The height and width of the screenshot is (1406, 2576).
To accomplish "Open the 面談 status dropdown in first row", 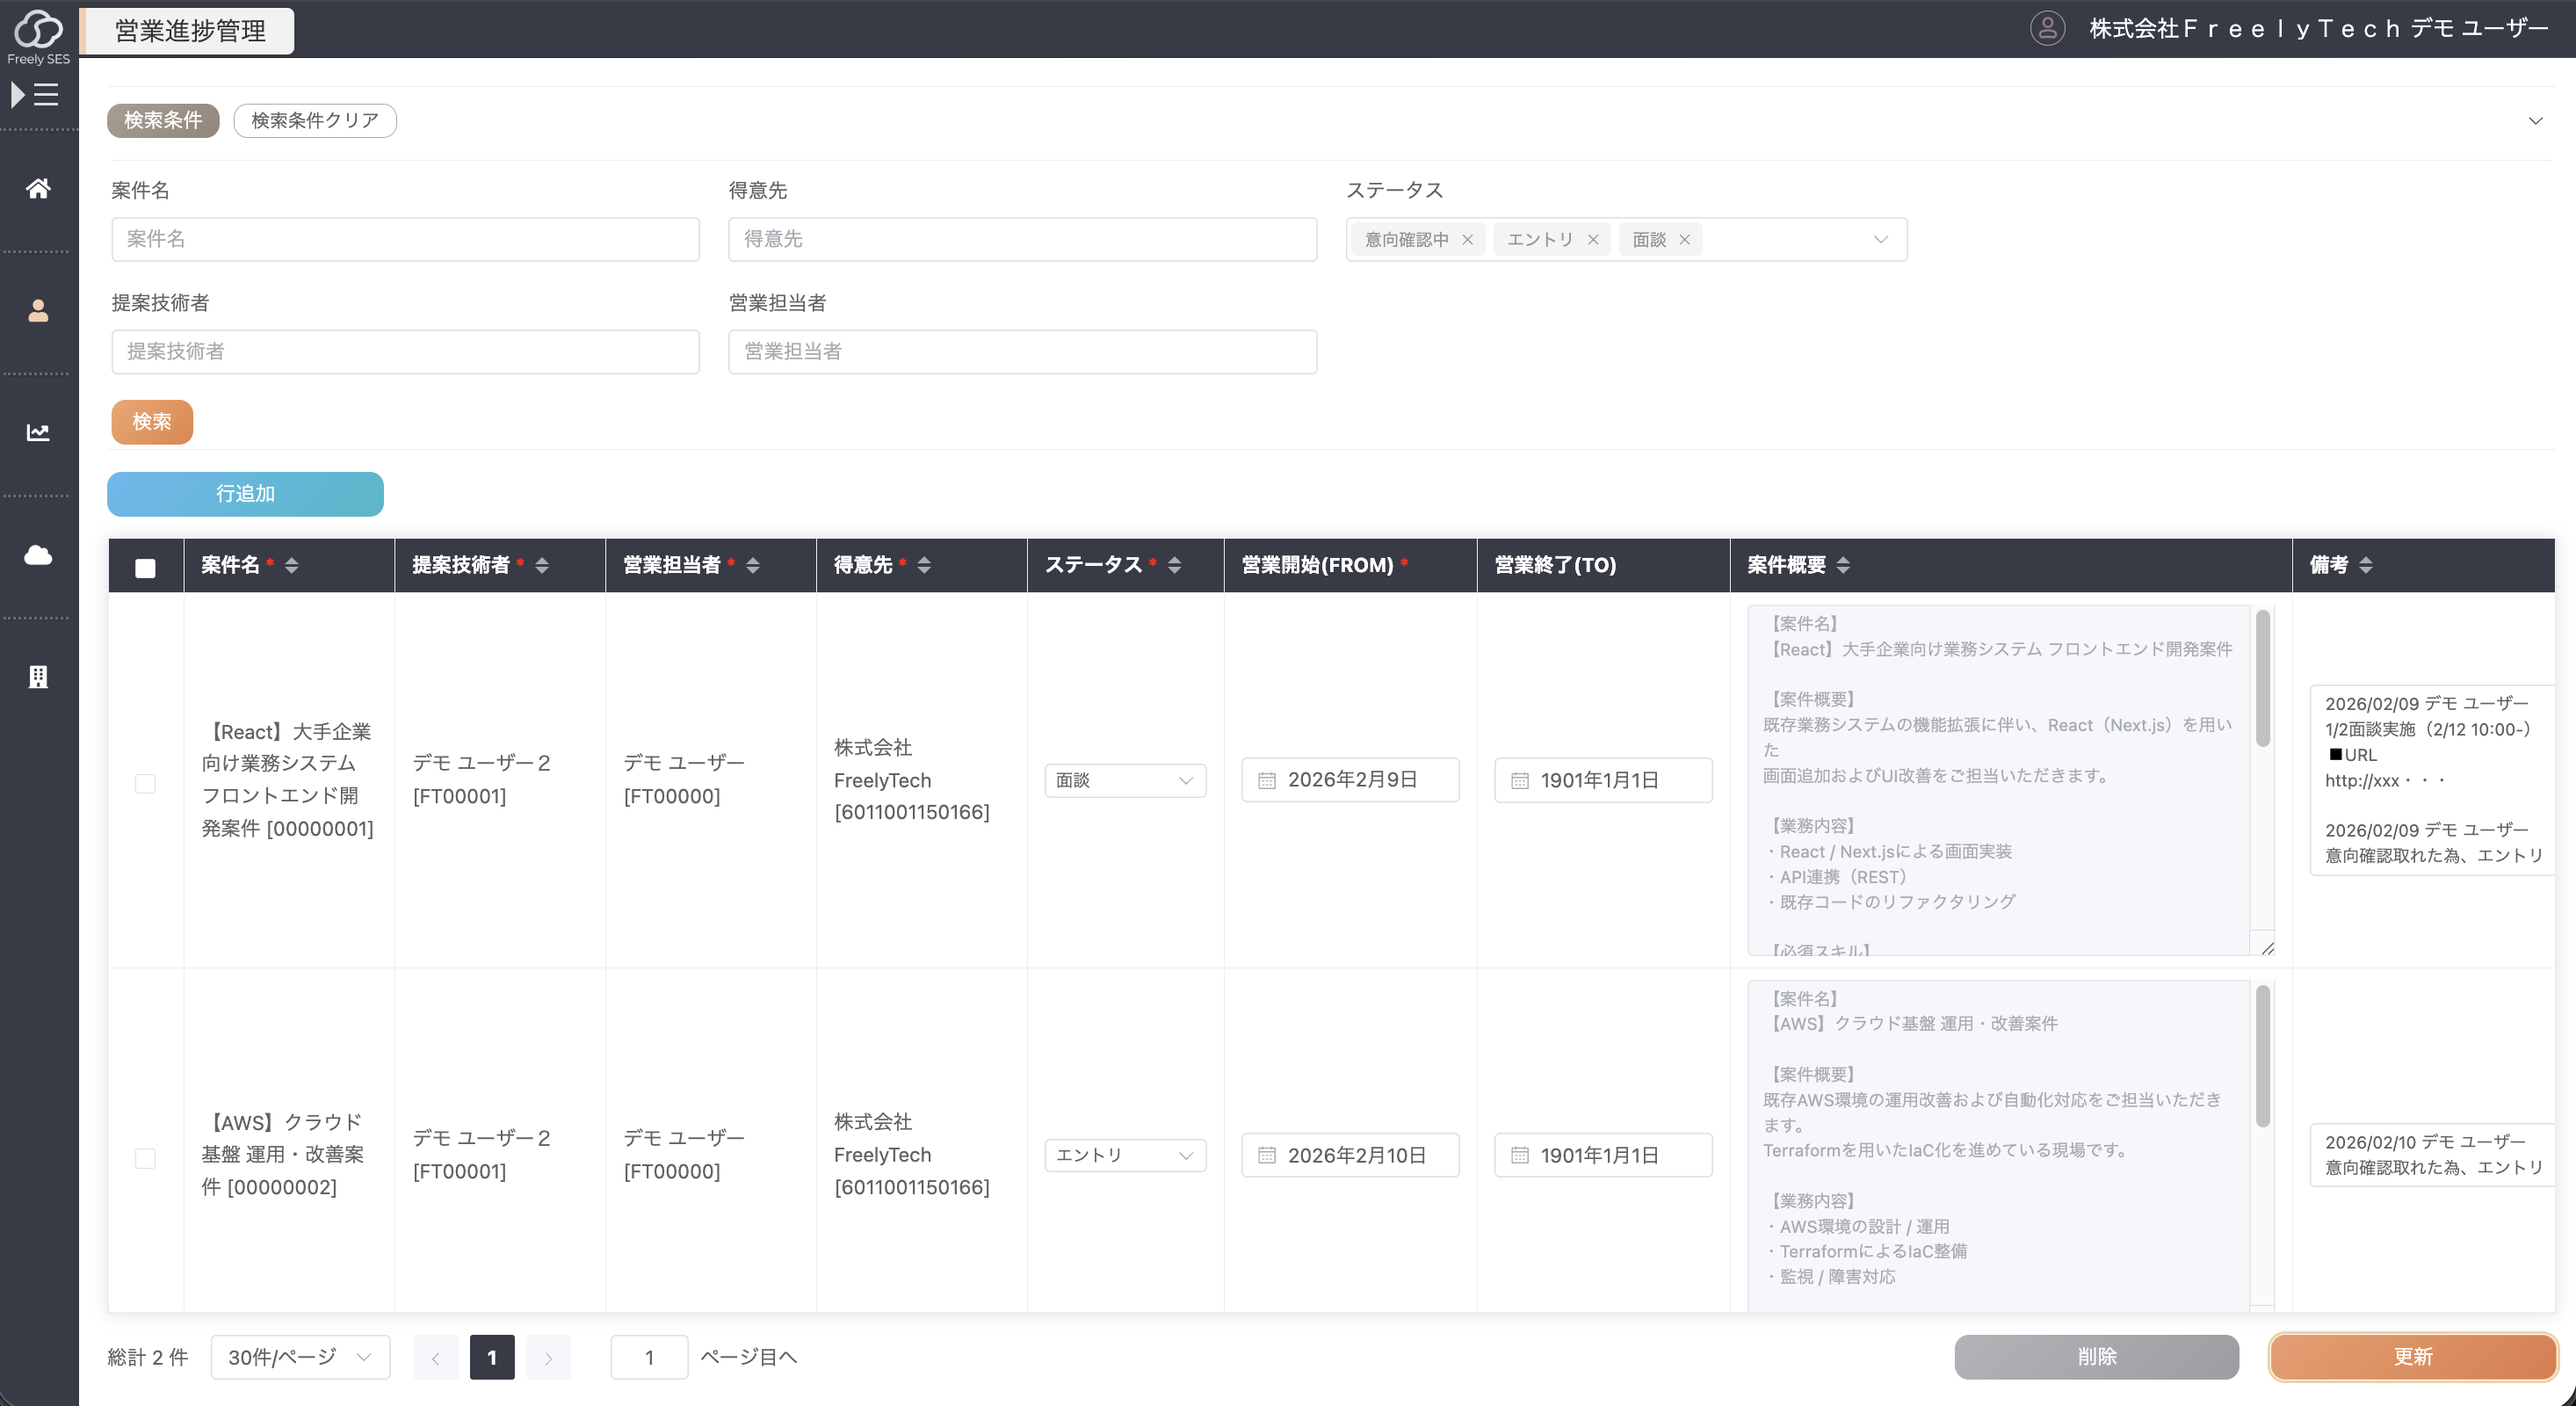I will (x=1124, y=780).
